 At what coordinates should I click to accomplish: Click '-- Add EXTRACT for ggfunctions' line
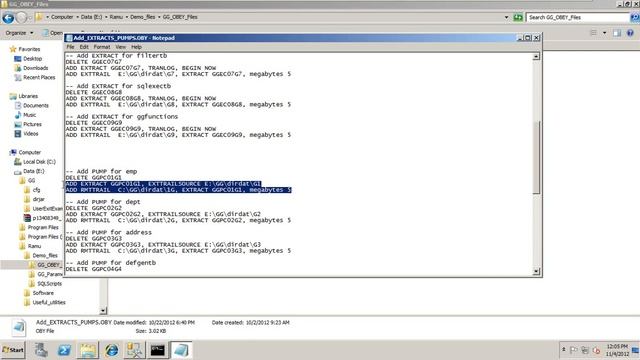[122, 117]
